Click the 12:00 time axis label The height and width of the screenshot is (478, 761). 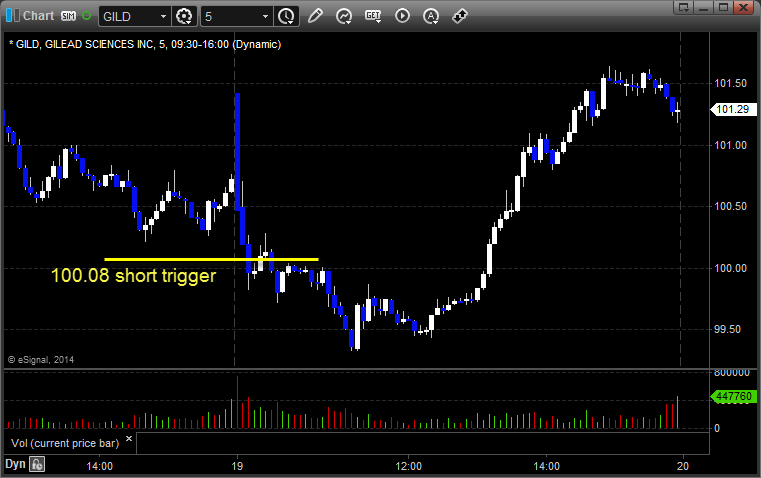tap(409, 466)
